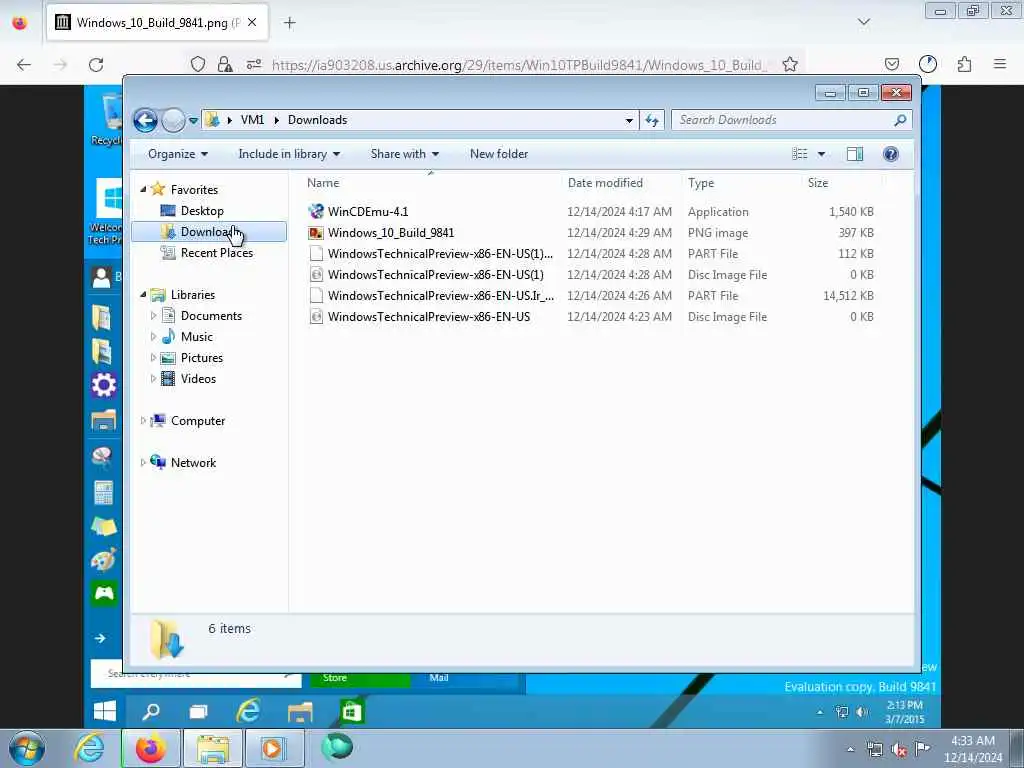Screen dimensions: 1024x768
Task: Open Firefox Pocket save icon
Action: 892,64
